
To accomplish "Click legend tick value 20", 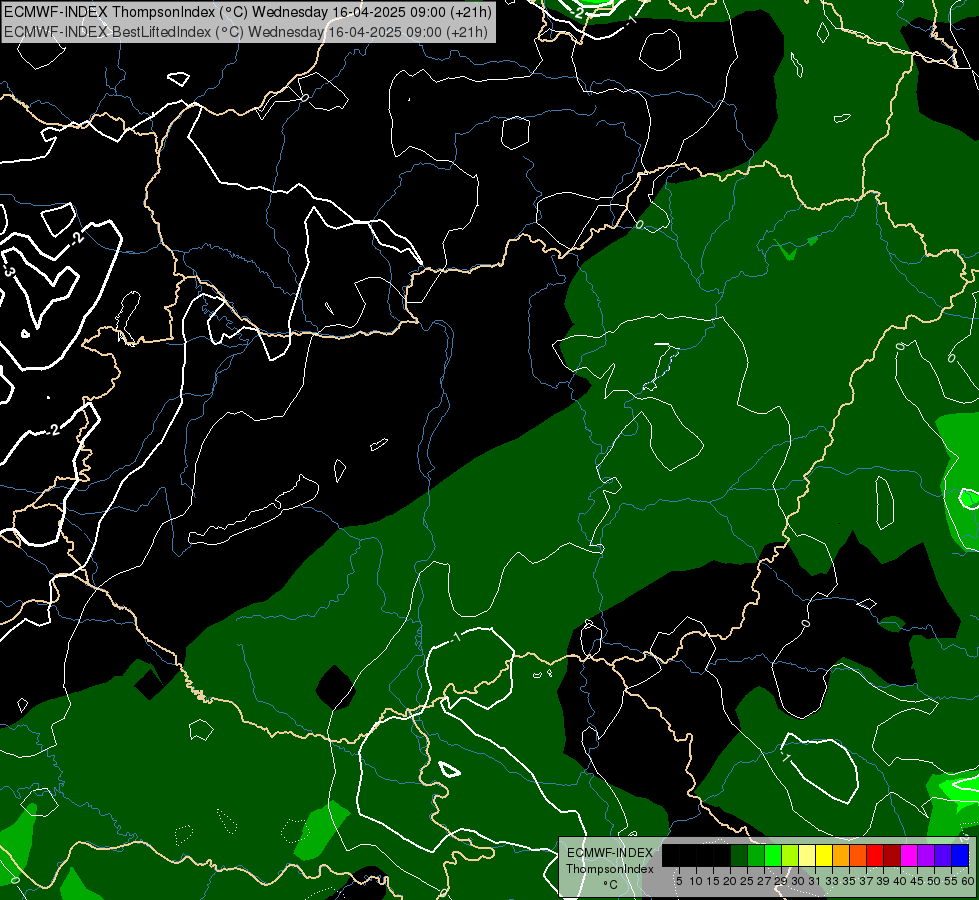I will pos(731,881).
